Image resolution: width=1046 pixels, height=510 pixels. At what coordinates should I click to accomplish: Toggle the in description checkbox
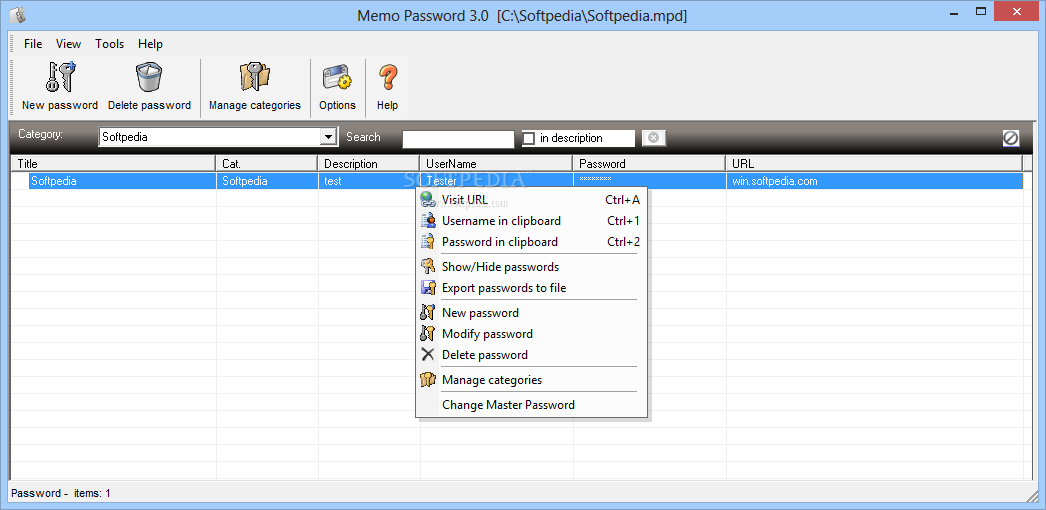pyautogui.click(x=528, y=138)
